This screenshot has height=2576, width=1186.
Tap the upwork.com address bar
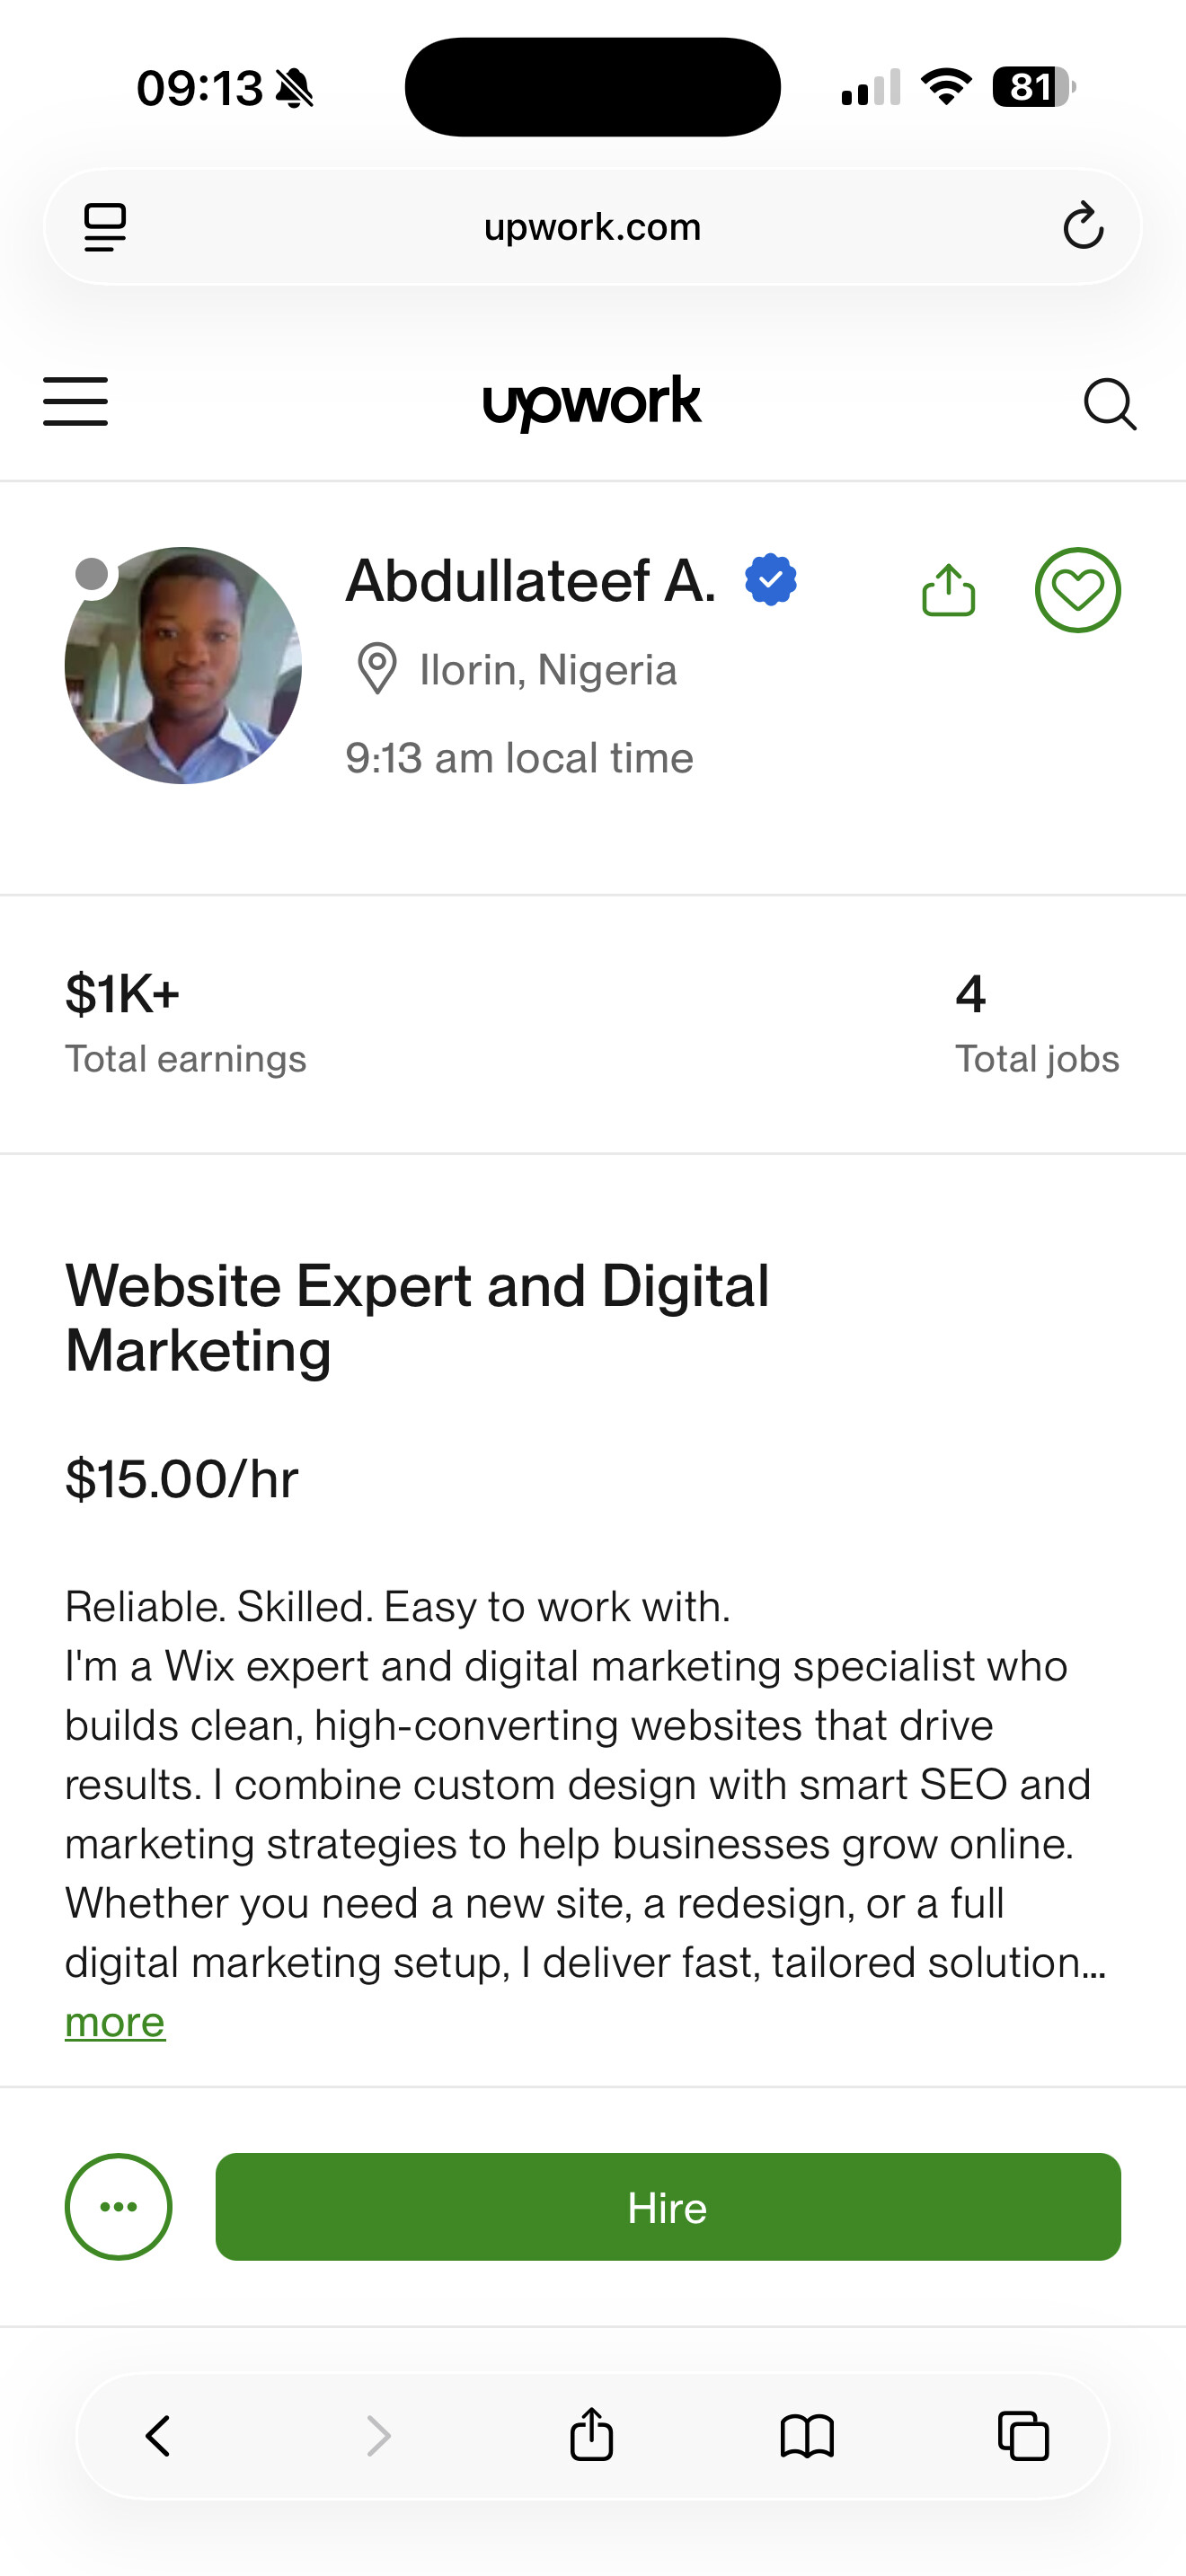coord(592,227)
